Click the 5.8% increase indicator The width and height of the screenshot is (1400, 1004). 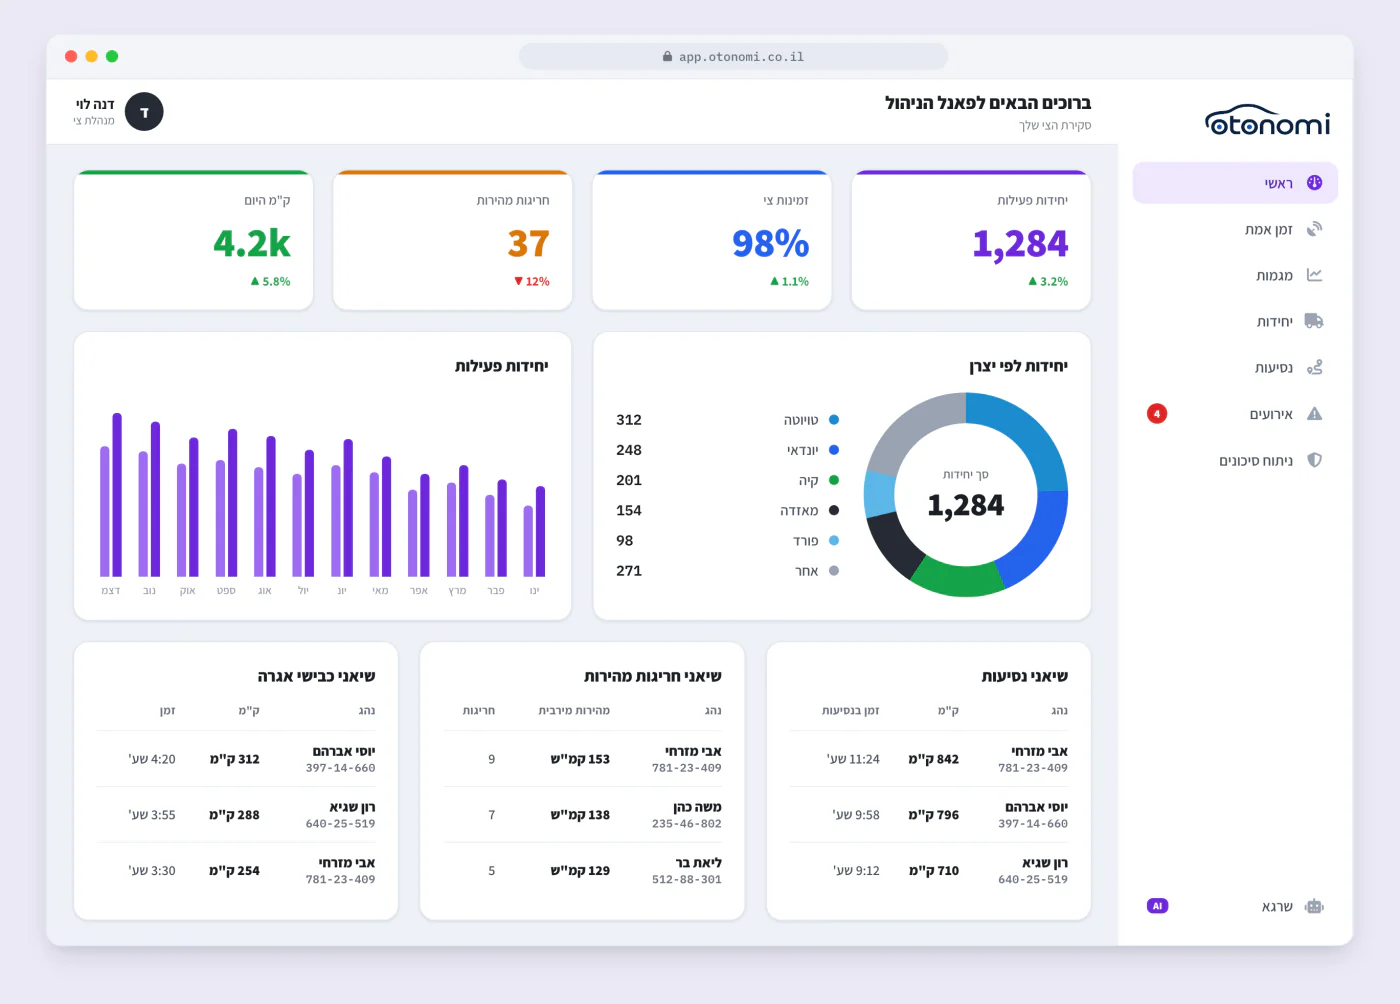pos(270,282)
